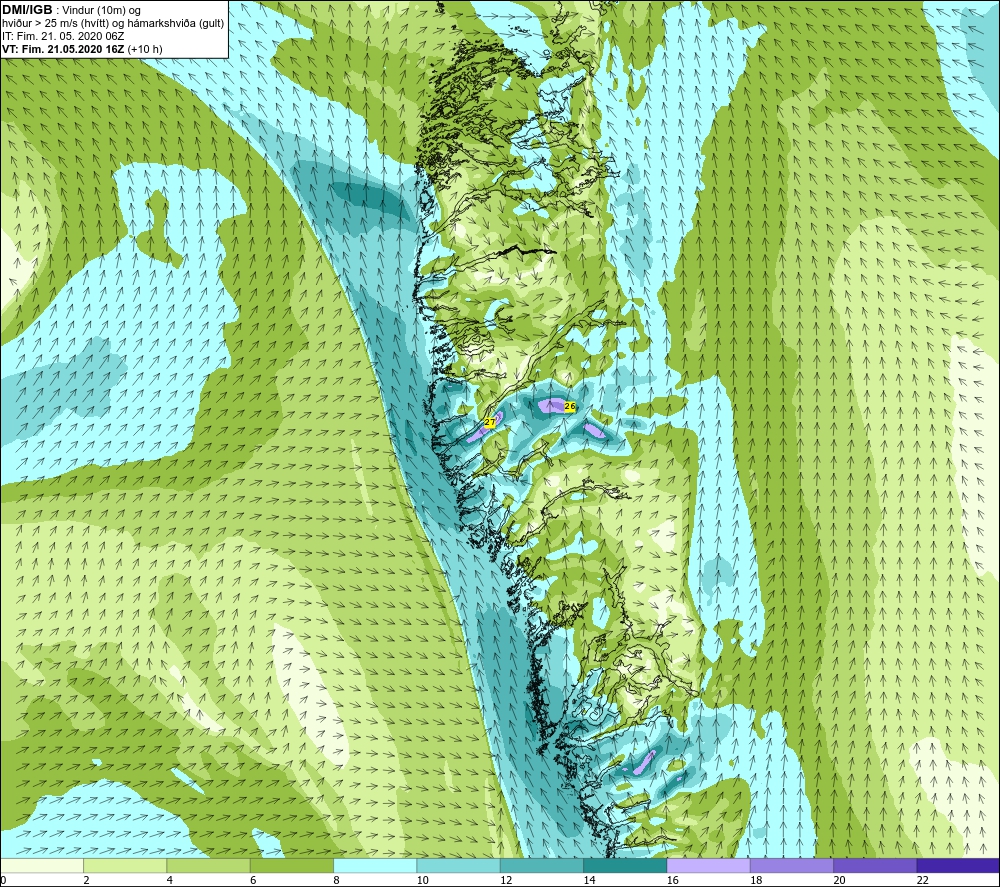
Task: Select the 16–18 m/s light purple legend swatch
Action: click(708, 865)
